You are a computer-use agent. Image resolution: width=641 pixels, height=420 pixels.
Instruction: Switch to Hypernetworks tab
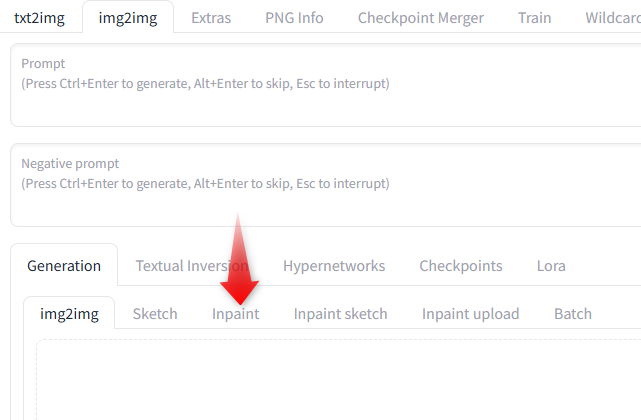coord(334,266)
